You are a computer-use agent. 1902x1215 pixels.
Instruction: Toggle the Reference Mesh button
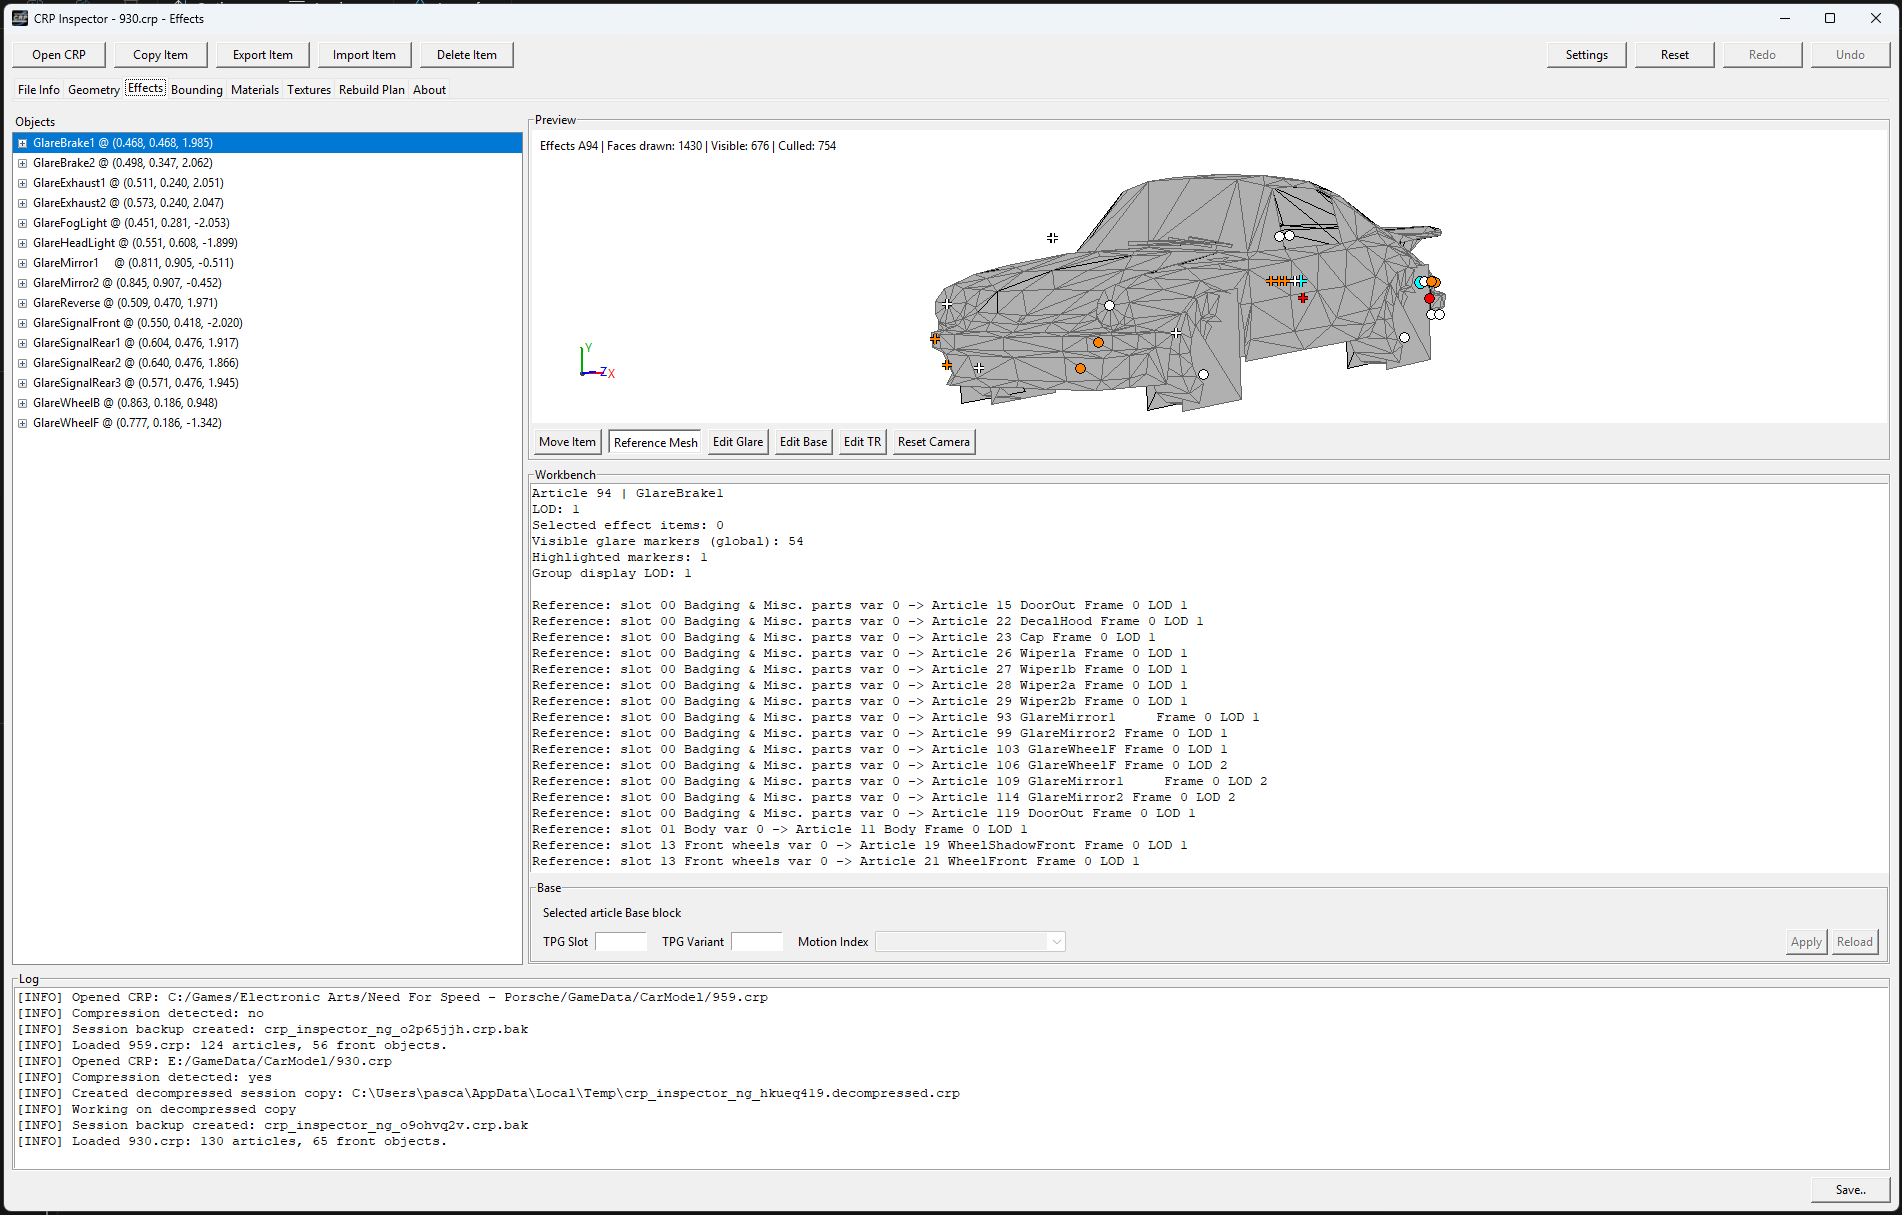point(655,442)
